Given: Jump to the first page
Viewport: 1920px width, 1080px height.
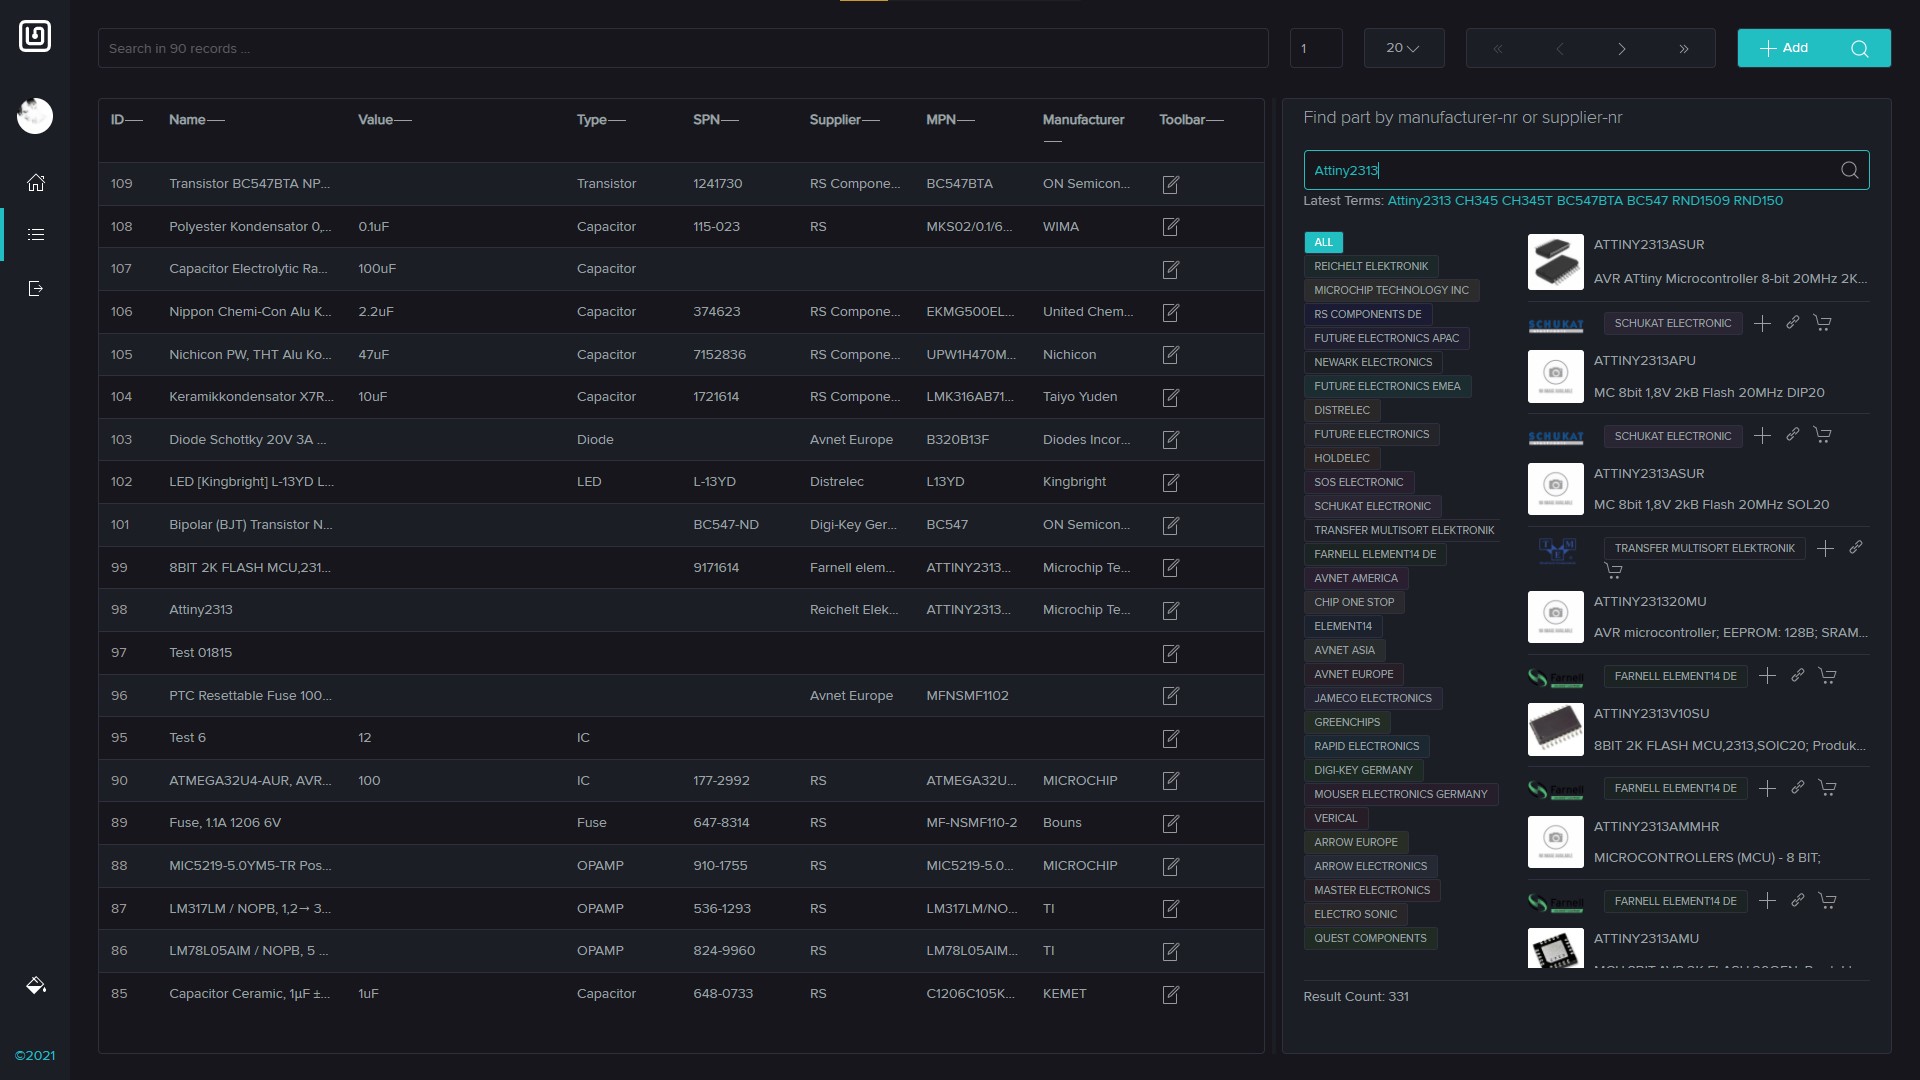Looking at the screenshot, I should (1498, 48).
